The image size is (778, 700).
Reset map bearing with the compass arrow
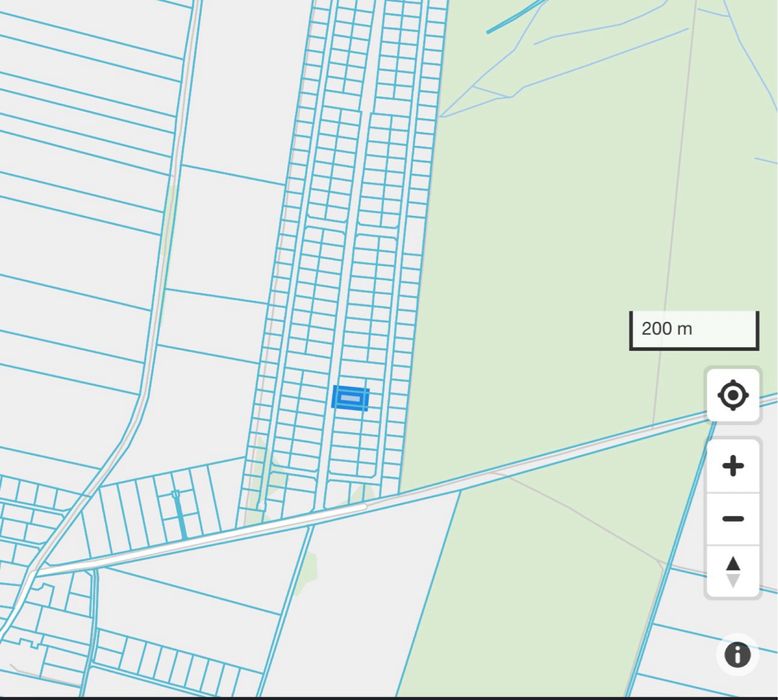click(x=733, y=572)
